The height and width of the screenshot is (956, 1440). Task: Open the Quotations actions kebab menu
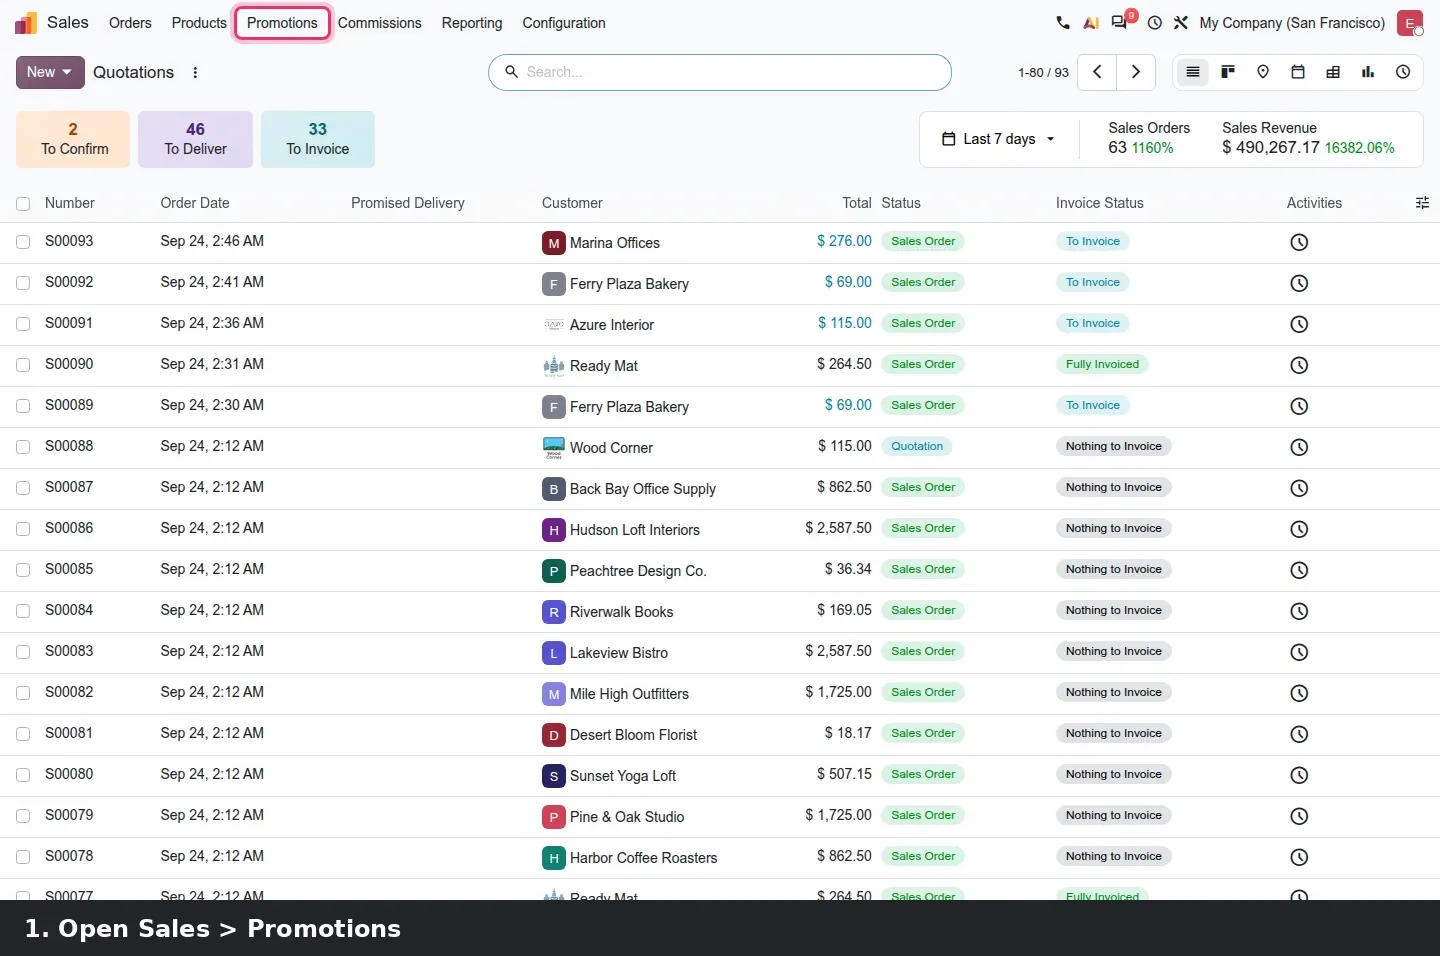(195, 72)
